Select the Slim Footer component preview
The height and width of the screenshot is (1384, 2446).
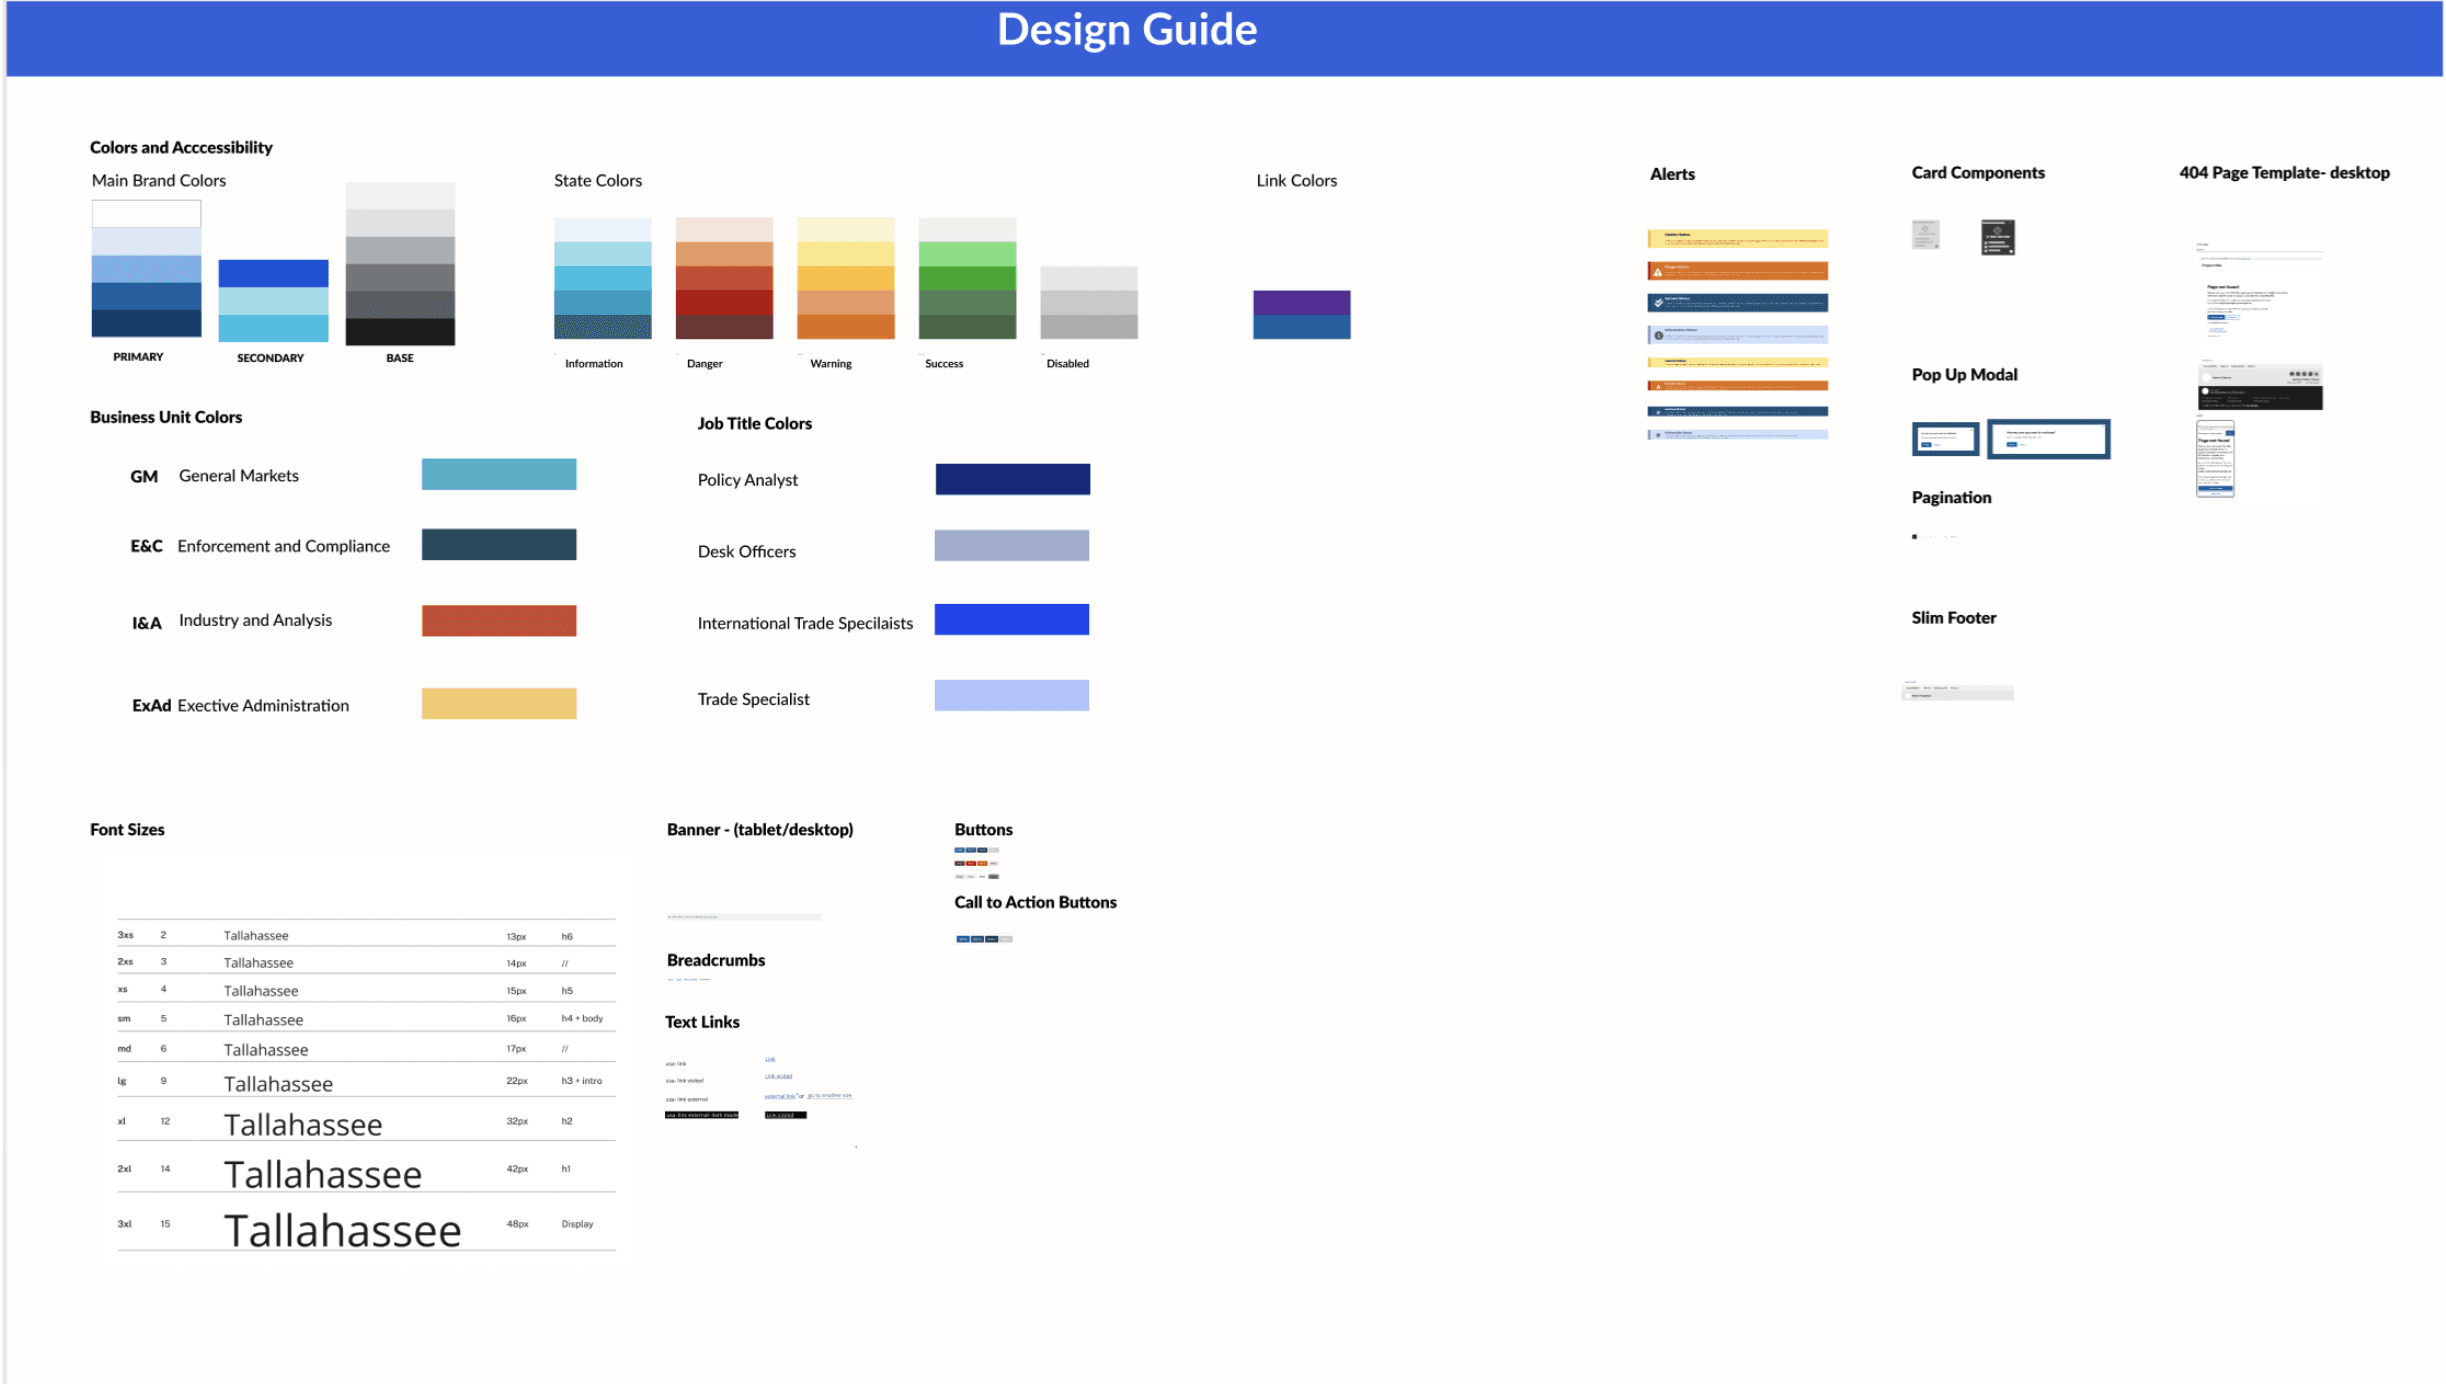[1957, 692]
